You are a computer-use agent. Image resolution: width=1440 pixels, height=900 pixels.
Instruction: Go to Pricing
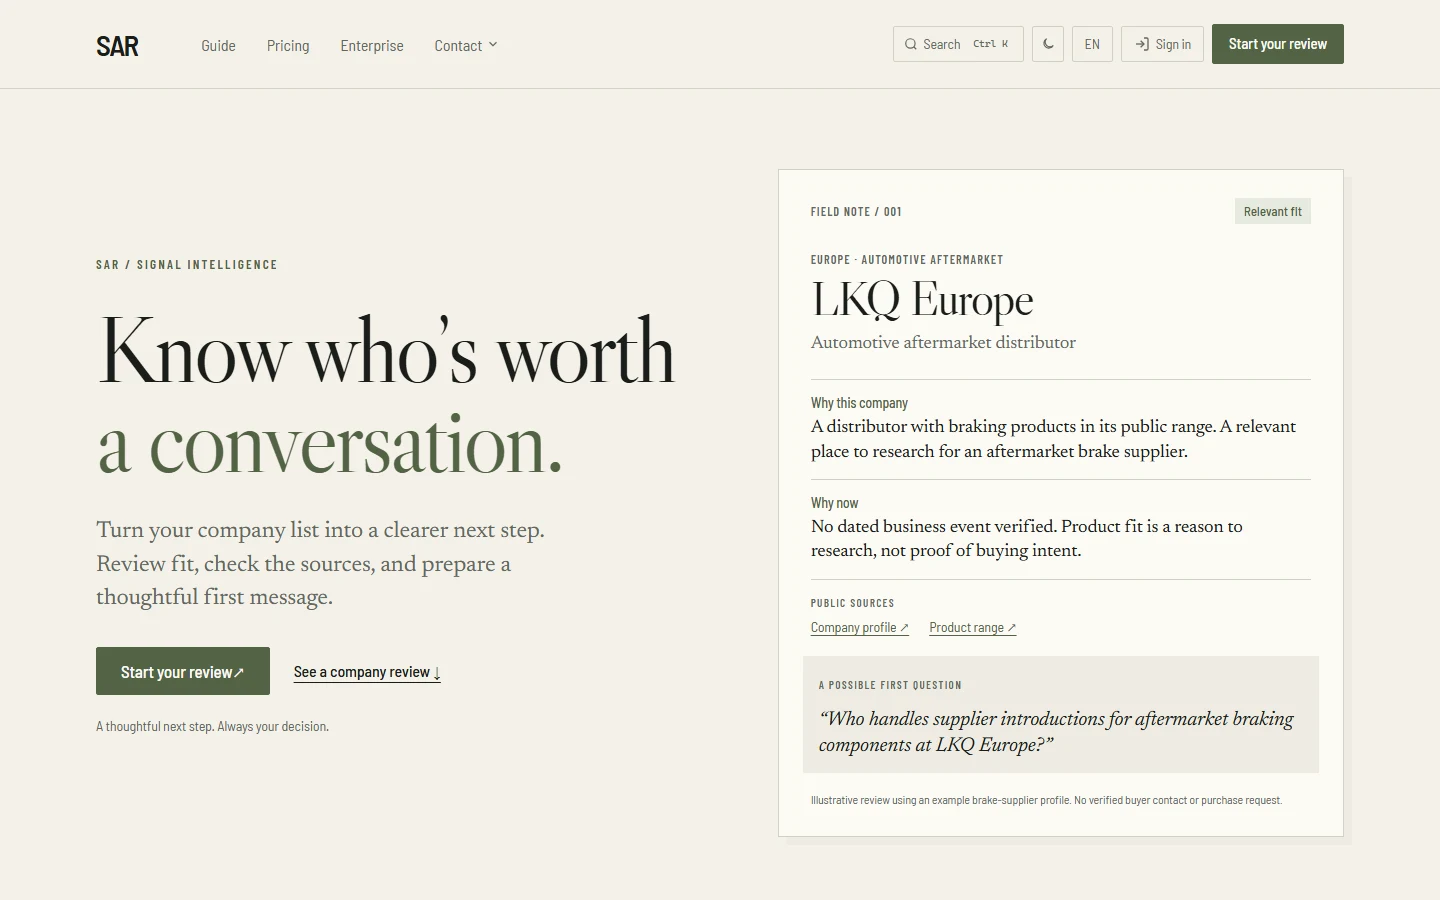point(288,46)
